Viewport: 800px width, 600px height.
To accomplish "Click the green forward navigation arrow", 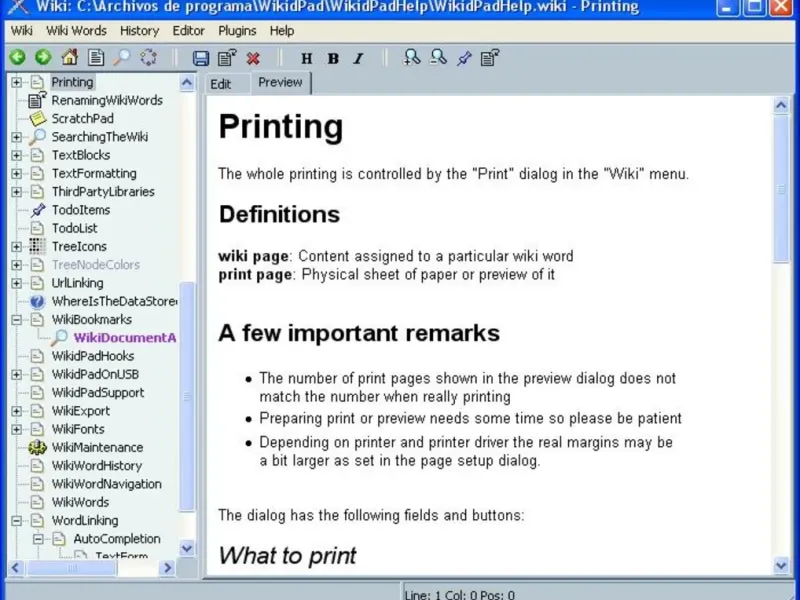I will (x=43, y=57).
